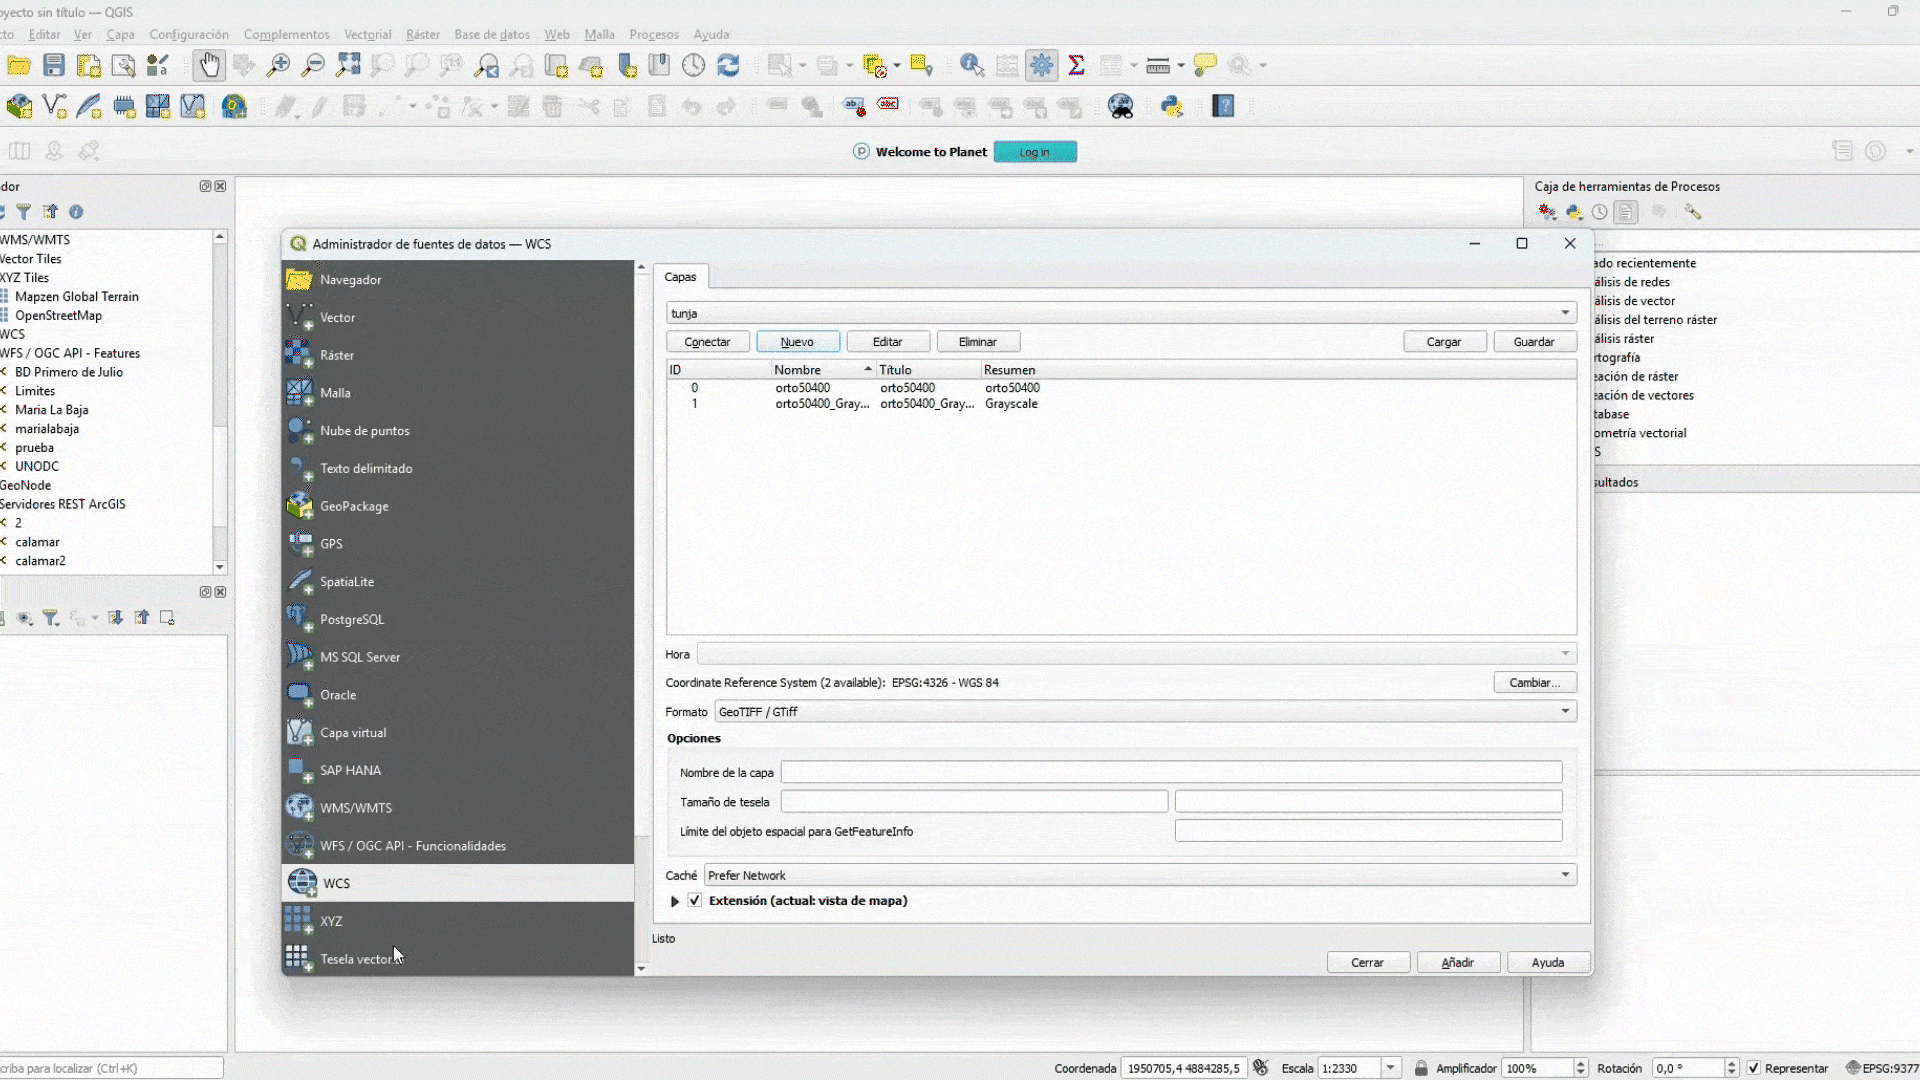Screen dimensions: 1920x1080
Task: Open the XYZ source type
Action: tap(331, 921)
